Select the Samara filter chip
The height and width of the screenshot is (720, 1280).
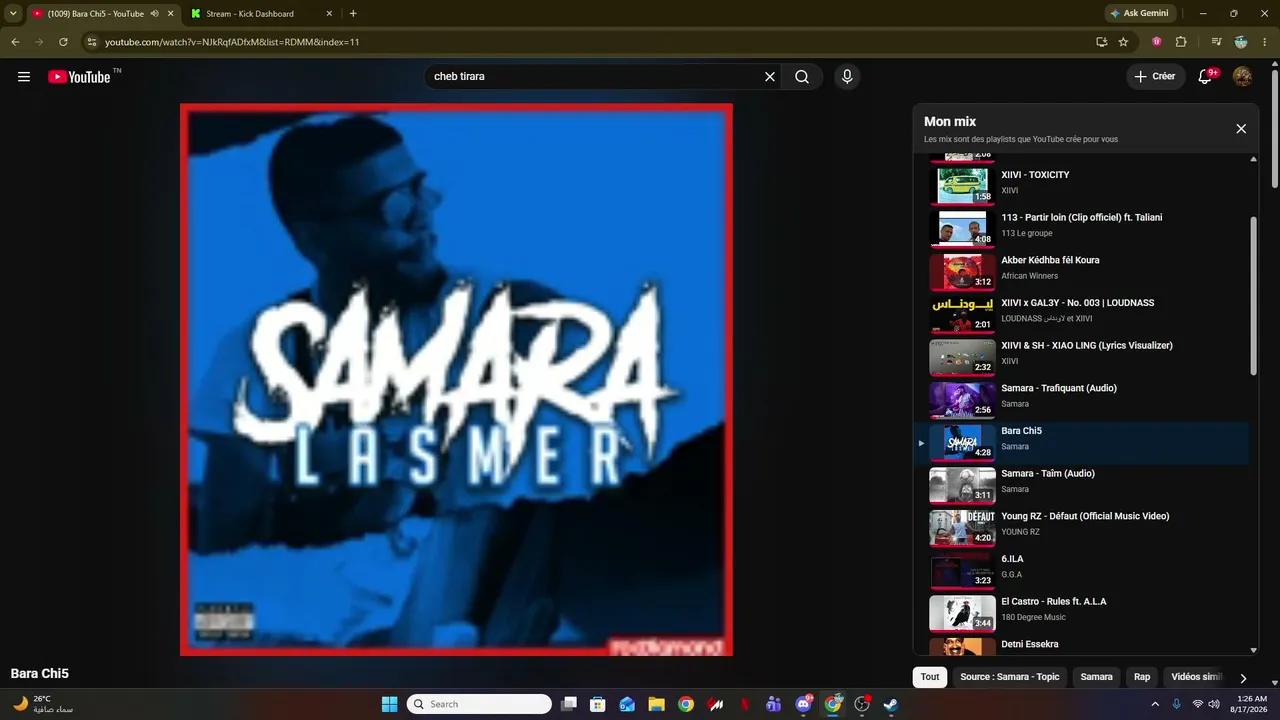click(x=1096, y=677)
